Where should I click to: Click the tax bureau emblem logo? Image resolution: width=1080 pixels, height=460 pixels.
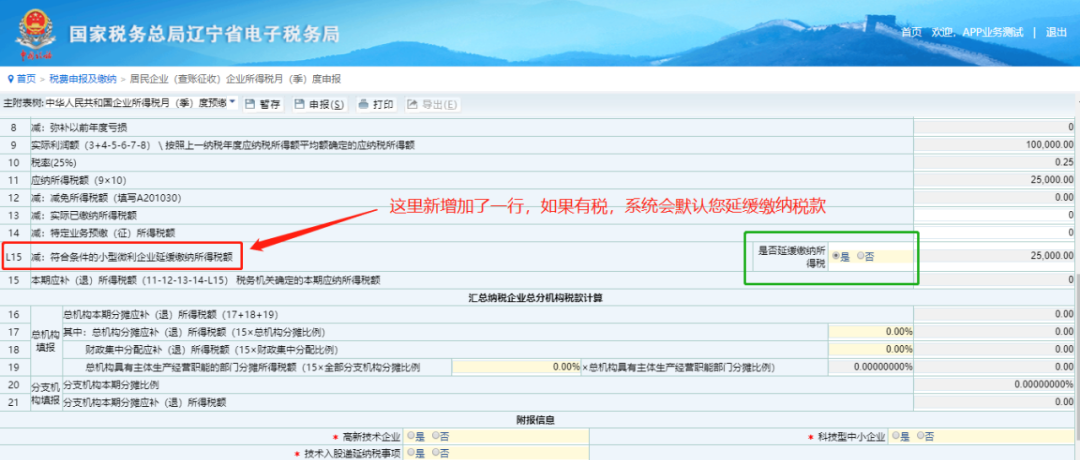click(x=34, y=33)
